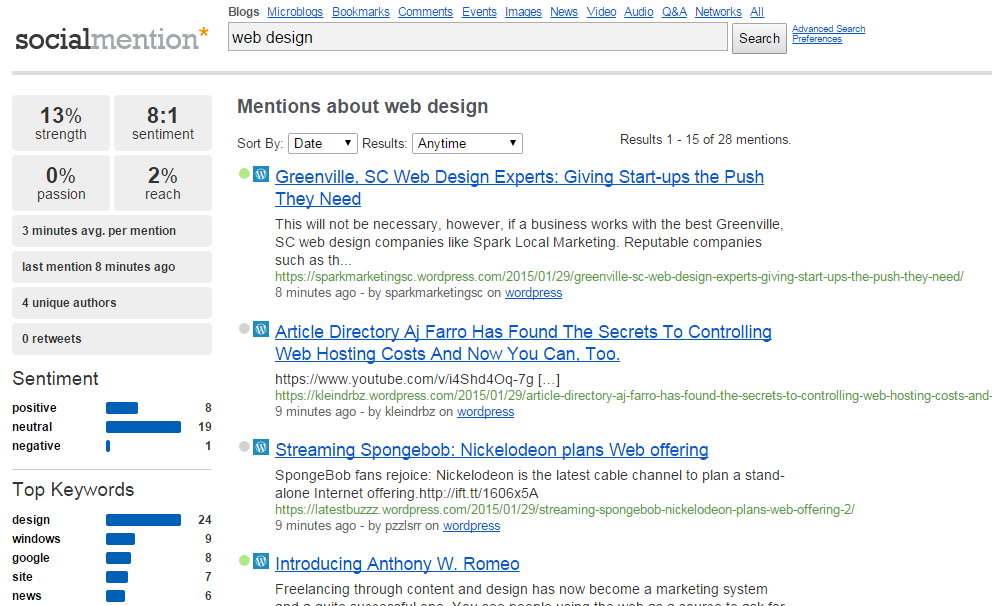This screenshot has height=606, width=992.
Task: Switch to the Events tab
Action: tap(479, 11)
